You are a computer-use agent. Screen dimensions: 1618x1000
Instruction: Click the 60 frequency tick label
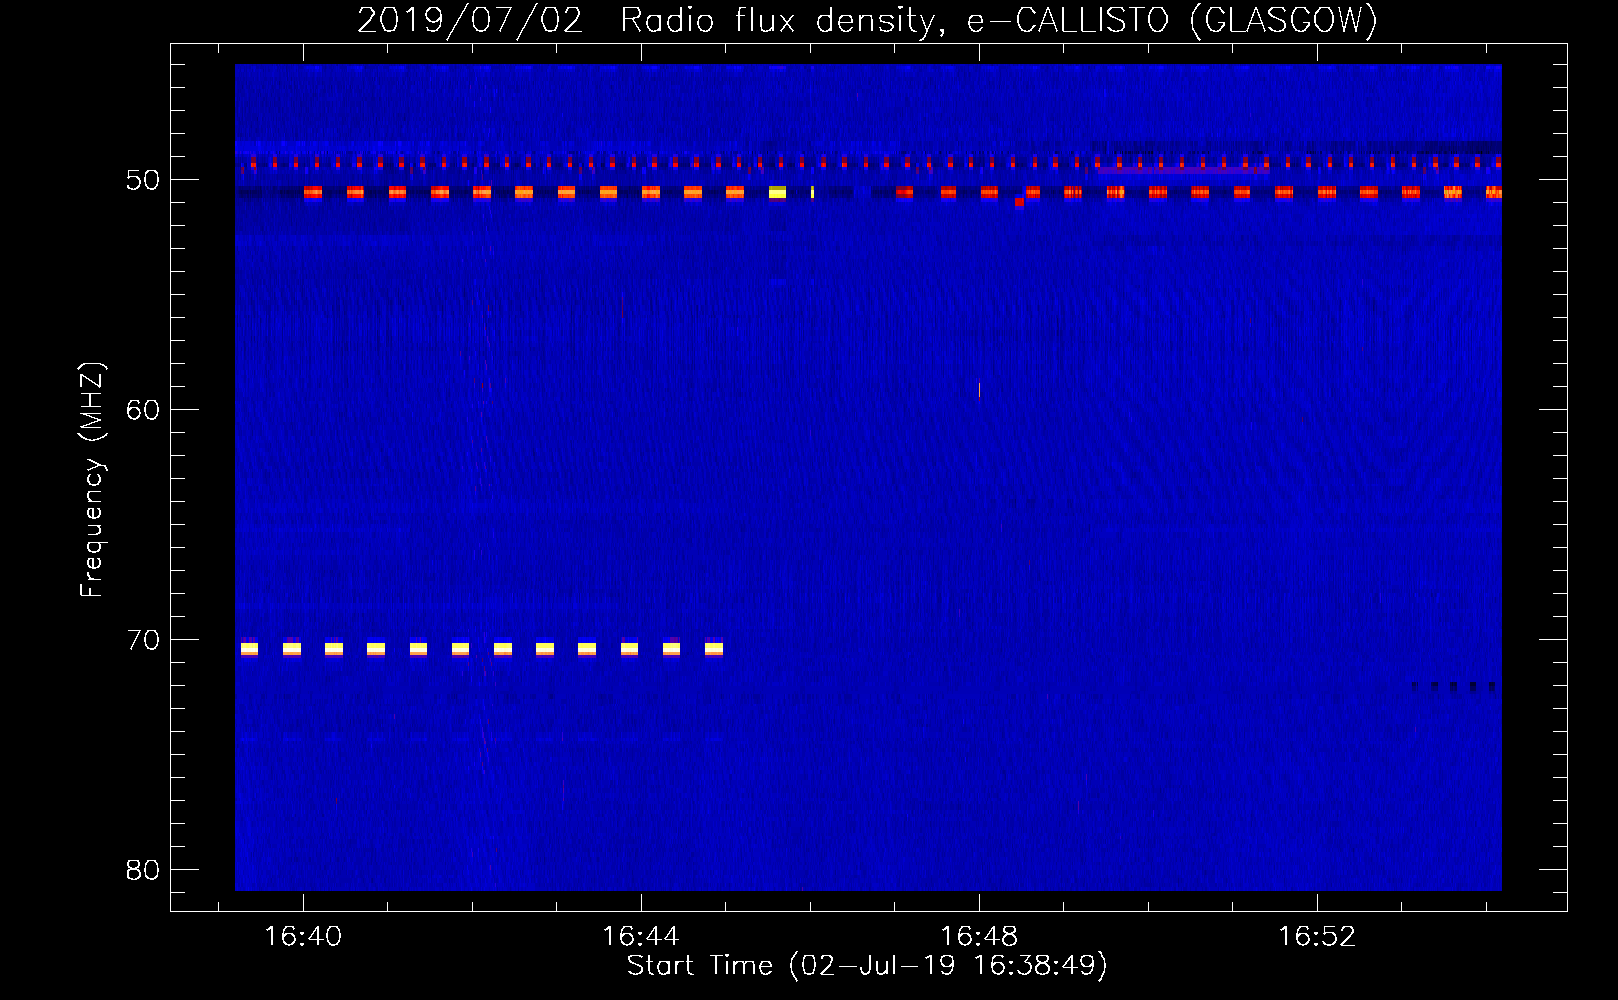pyautogui.click(x=143, y=410)
